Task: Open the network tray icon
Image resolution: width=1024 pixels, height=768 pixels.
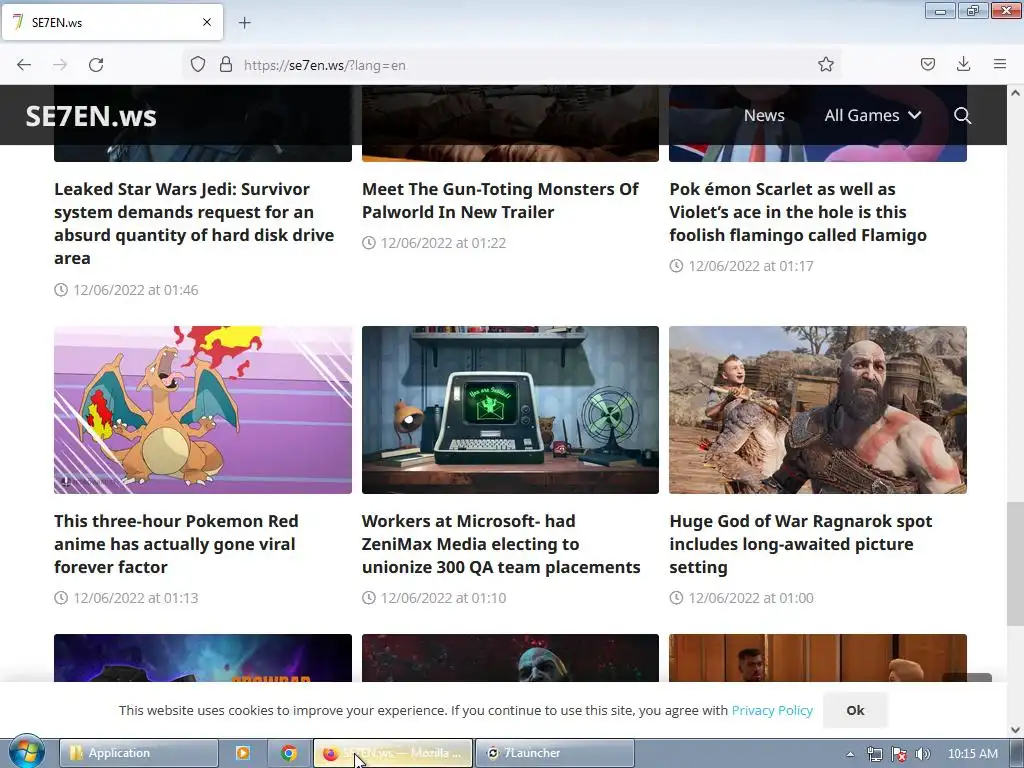Action: click(x=874, y=754)
